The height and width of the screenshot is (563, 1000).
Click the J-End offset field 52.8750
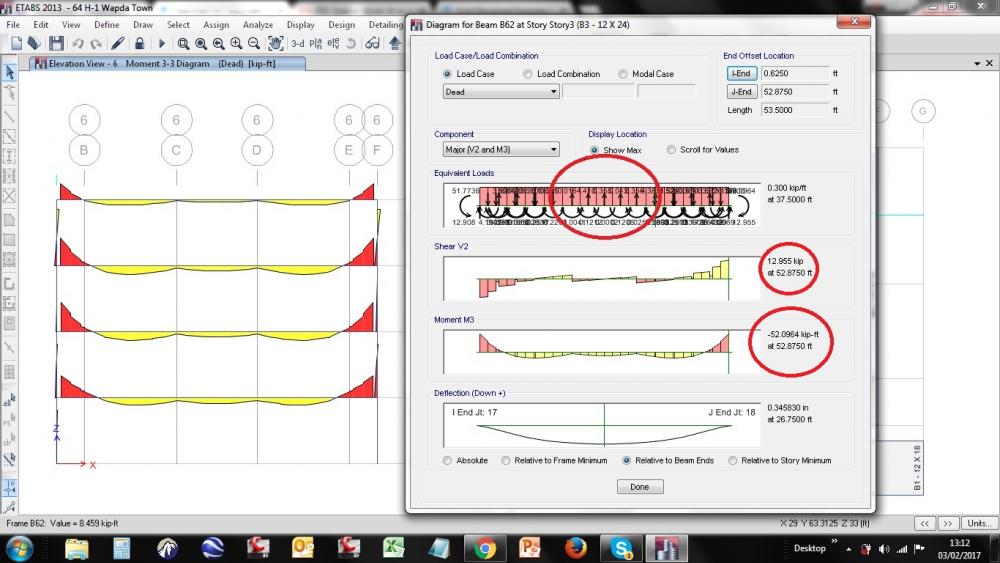coord(795,92)
